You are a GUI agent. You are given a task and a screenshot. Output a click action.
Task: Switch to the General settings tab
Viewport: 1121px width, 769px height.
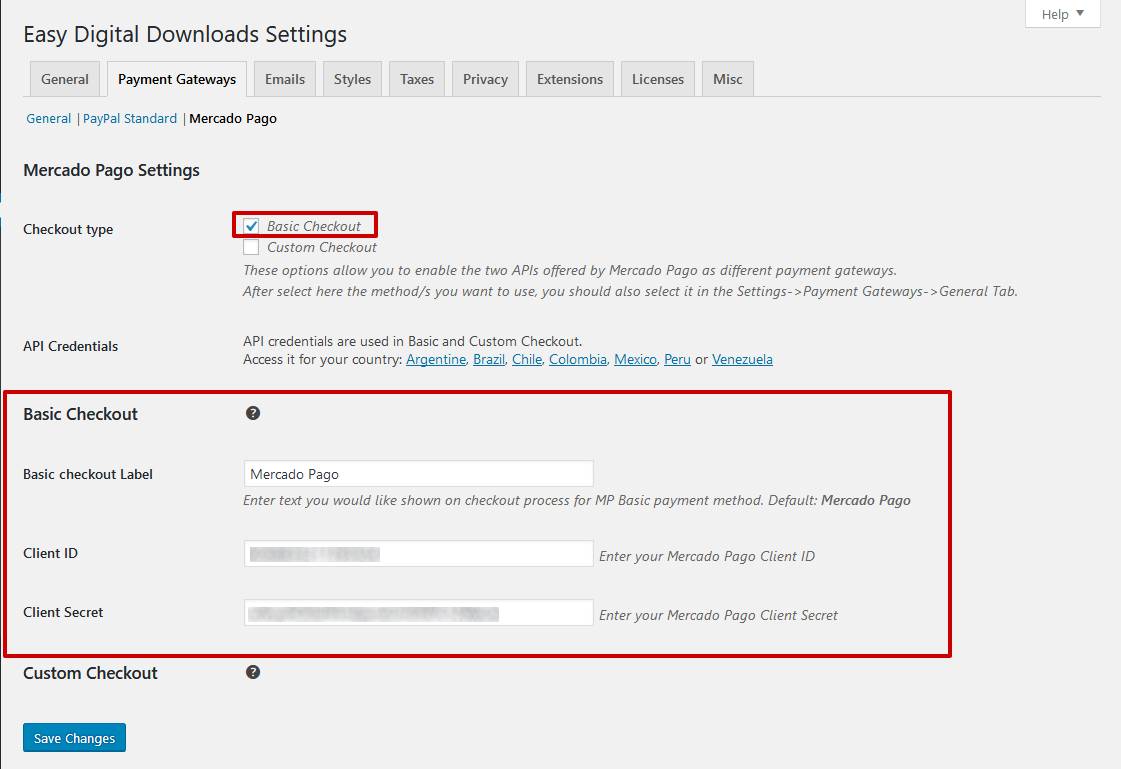(x=65, y=79)
